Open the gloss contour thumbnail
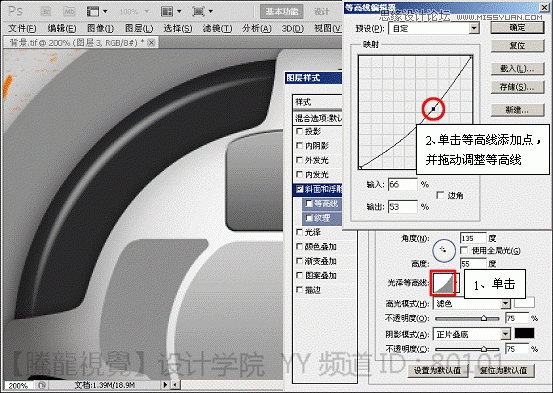The width and height of the screenshot is (553, 393). pyautogui.click(x=443, y=283)
